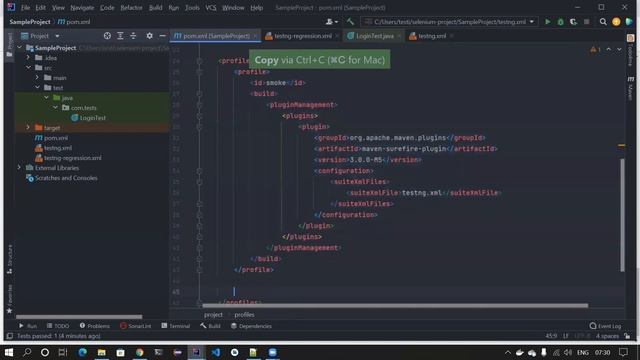Collapse all in Project panel
Image resolution: width=640 pixels, height=360 pixels.
(133, 36)
